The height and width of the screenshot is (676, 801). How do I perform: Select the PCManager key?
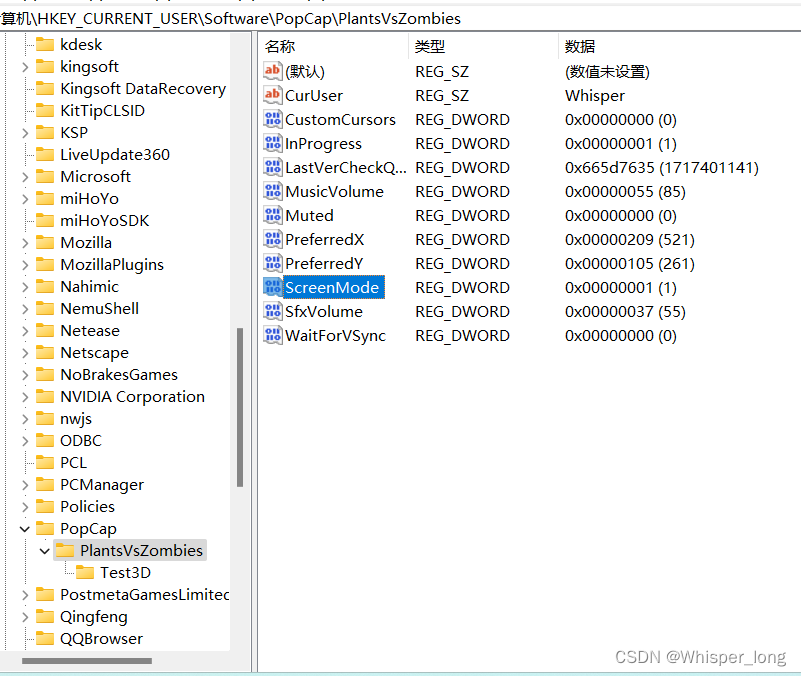click(x=102, y=484)
